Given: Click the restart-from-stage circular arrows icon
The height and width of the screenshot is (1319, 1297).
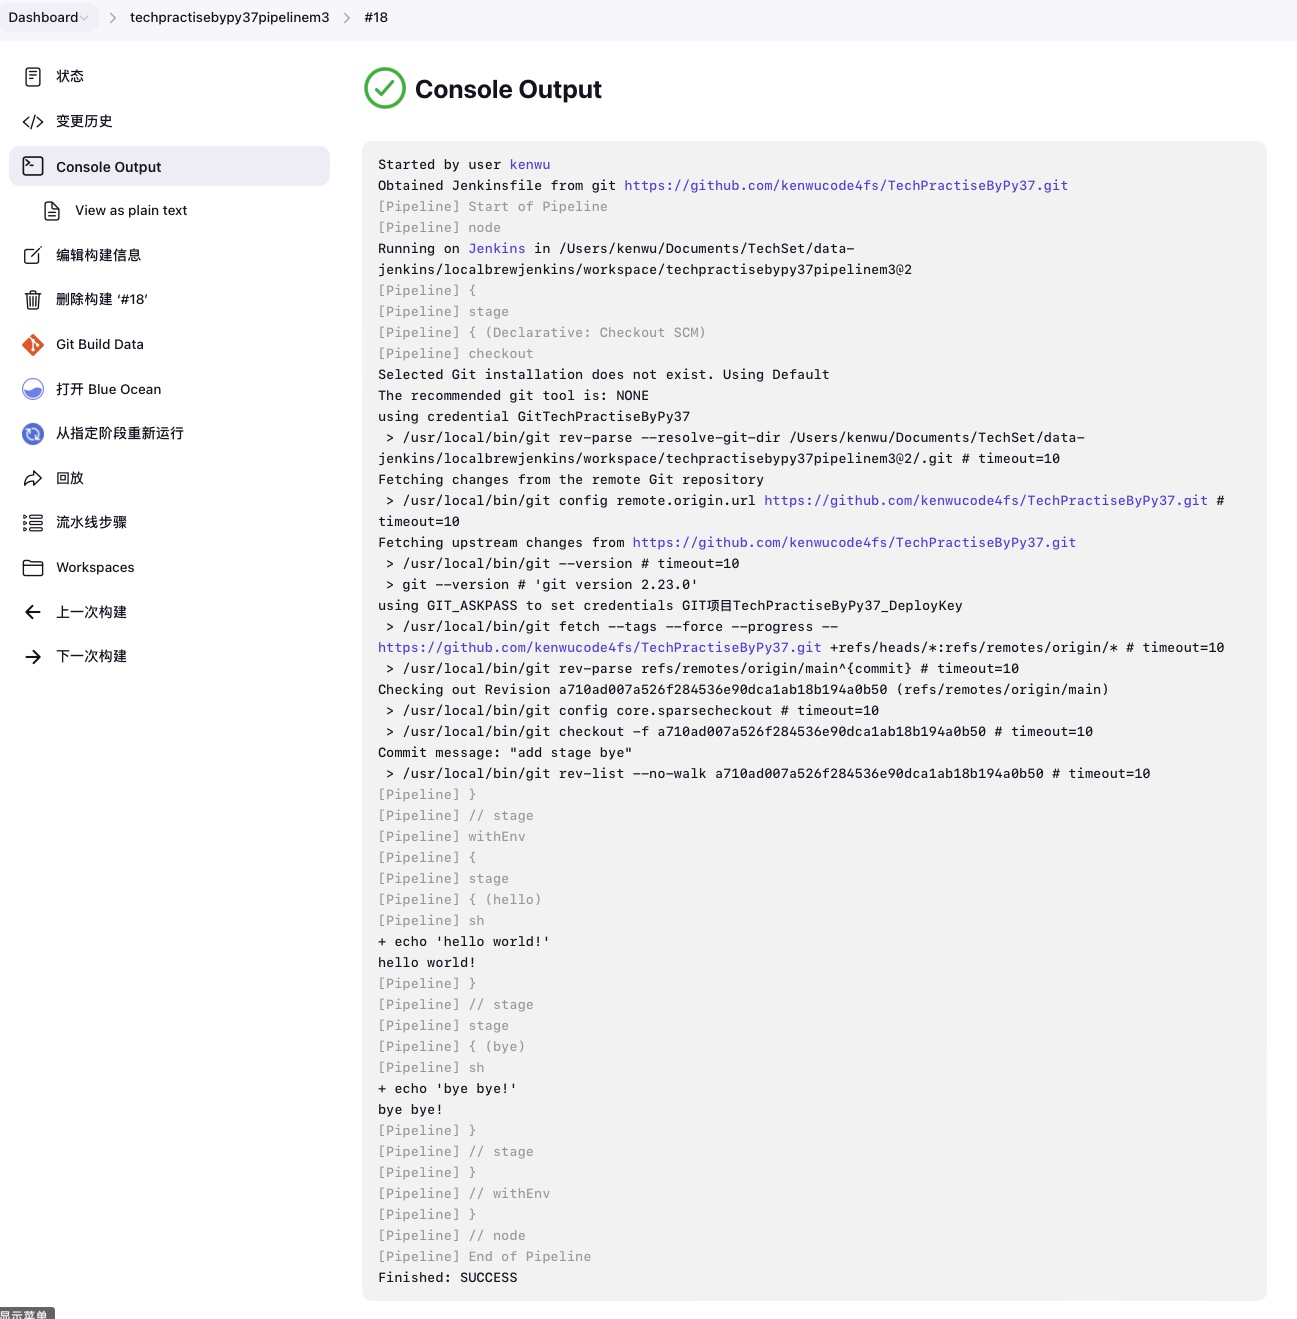Looking at the screenshot, I should click(x=33, y=434).
